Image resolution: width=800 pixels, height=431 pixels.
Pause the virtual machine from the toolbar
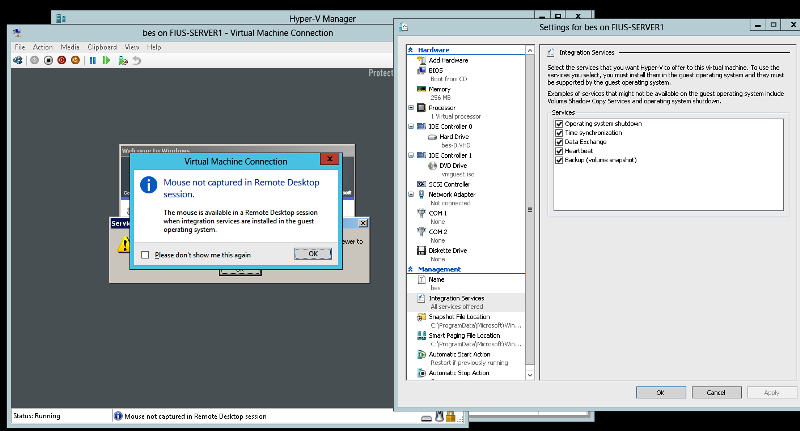(93, 60)
